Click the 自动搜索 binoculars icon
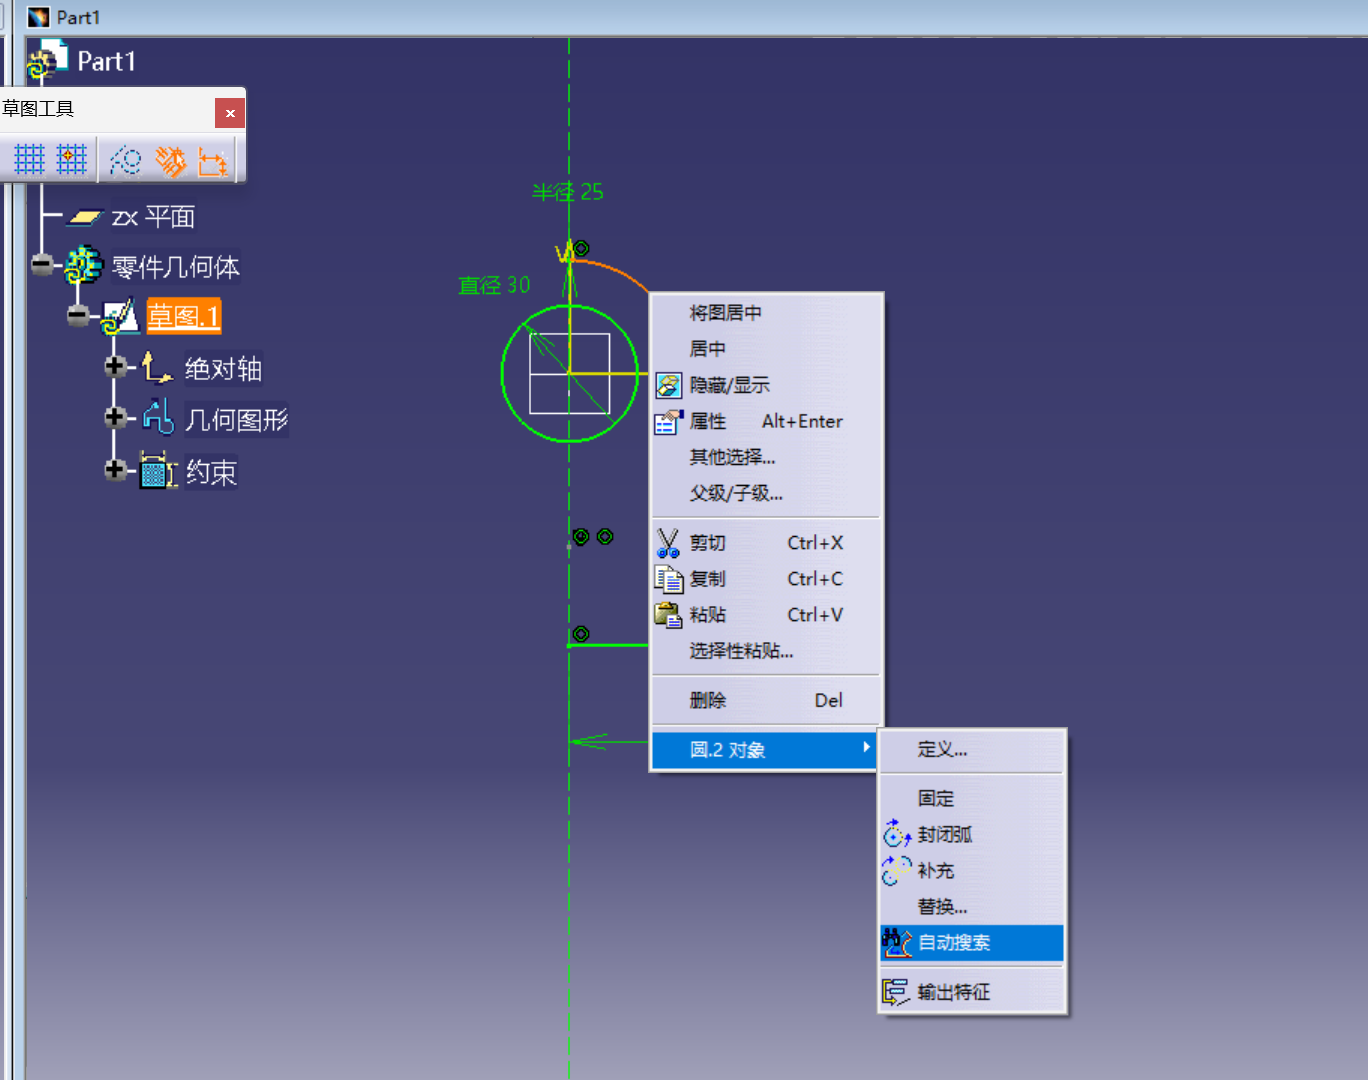This screenshot has height=1080, width=1368. [896, 942]
